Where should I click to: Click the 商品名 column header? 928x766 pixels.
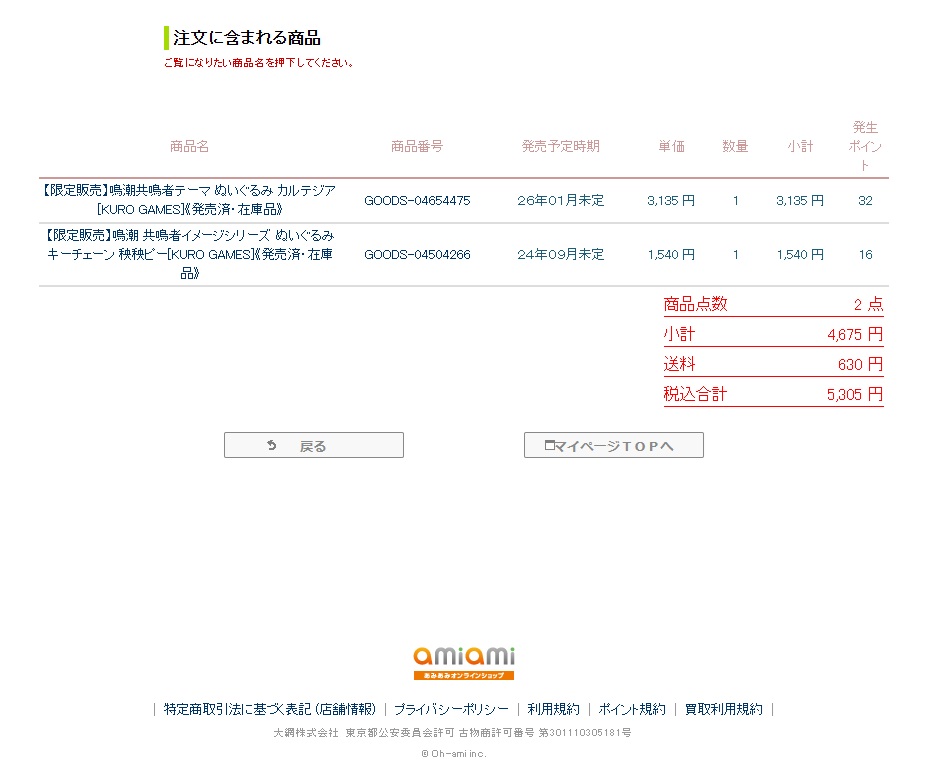(189, 146)
